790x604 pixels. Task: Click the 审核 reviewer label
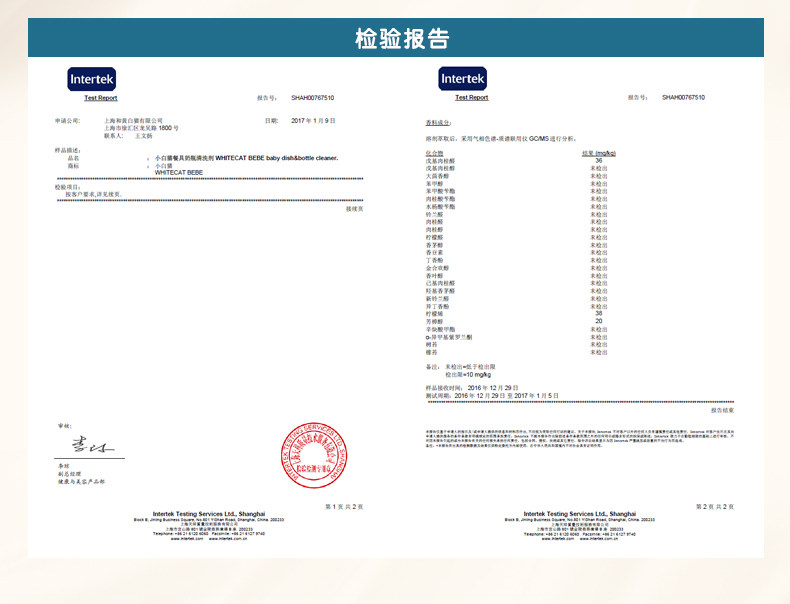64,426
